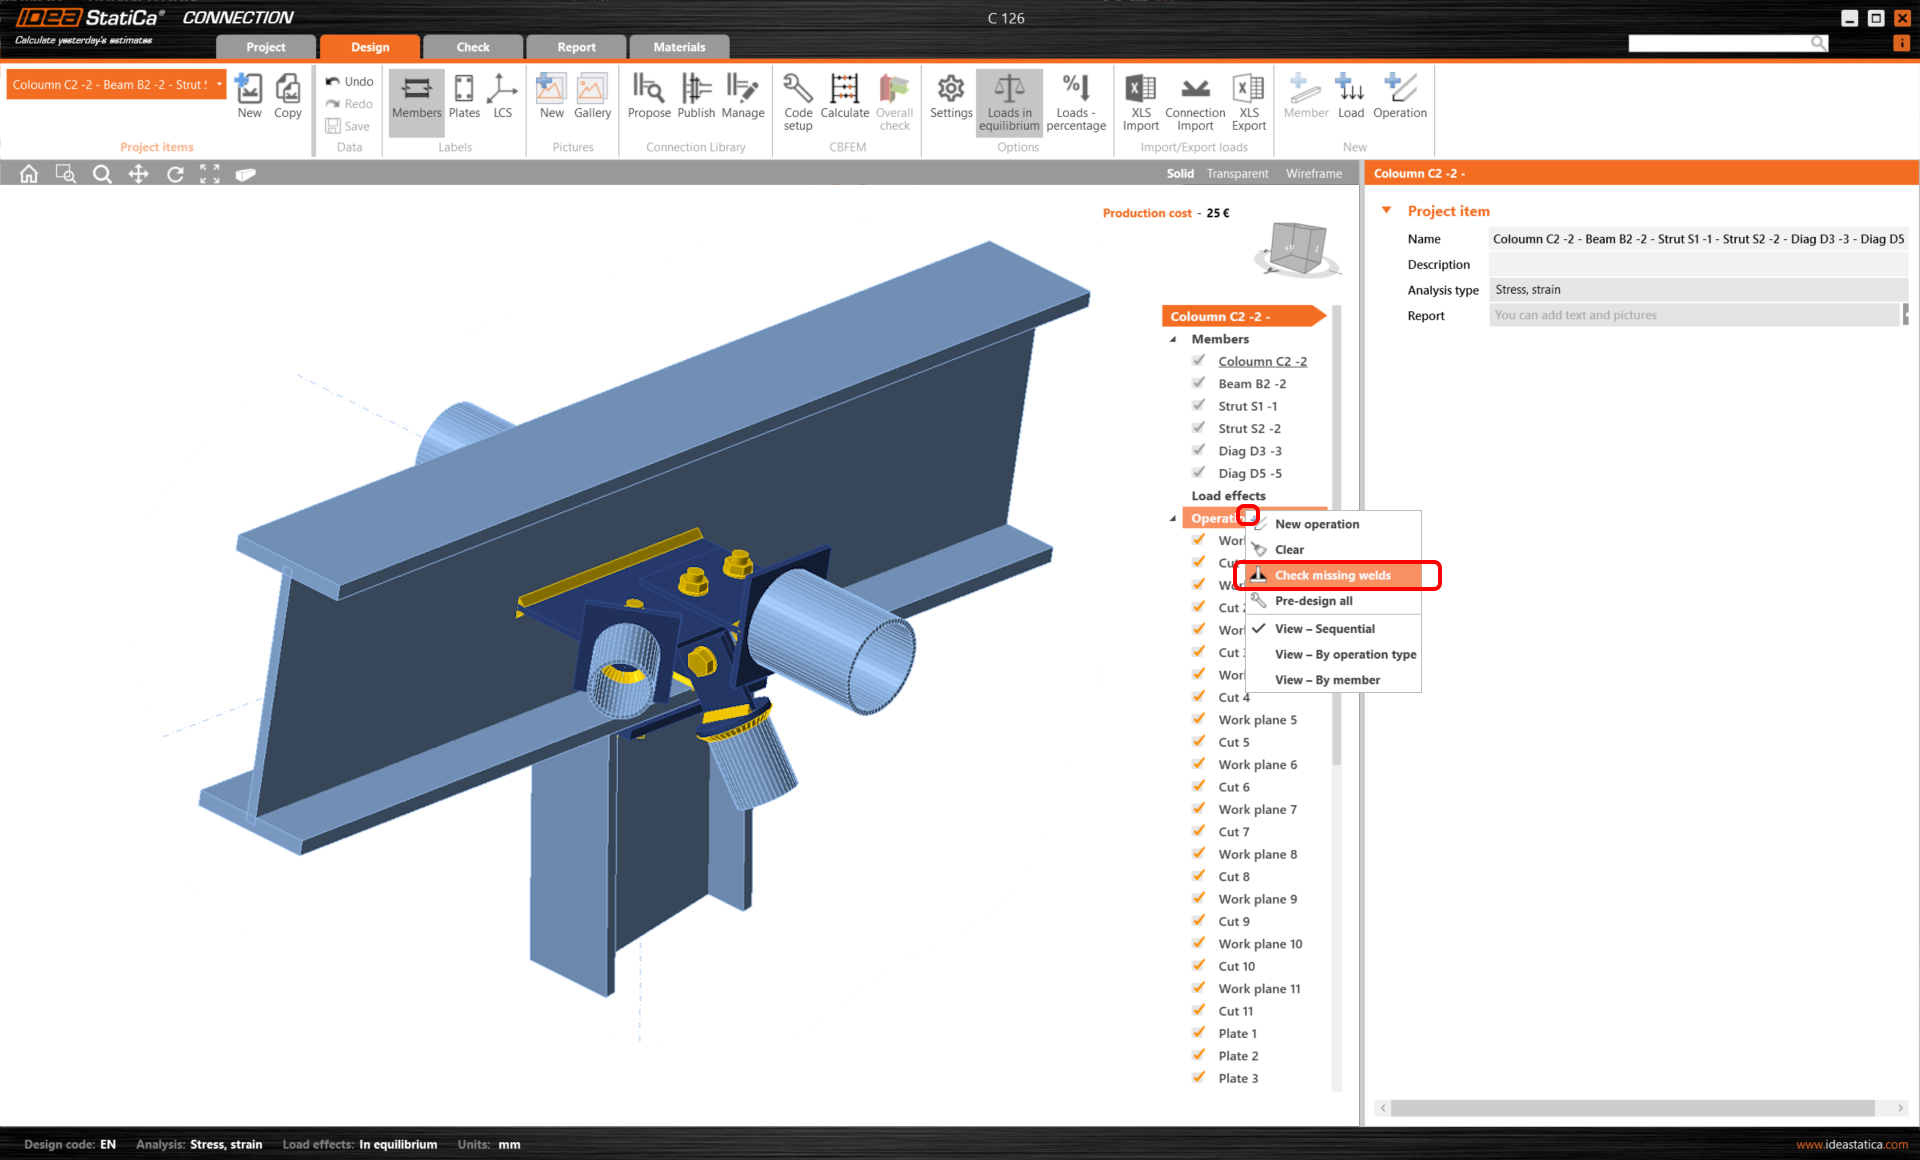Screen dimensions: 1920x1160
Task: Switch view mode to Wireframe
Action: coord(1313,174)
